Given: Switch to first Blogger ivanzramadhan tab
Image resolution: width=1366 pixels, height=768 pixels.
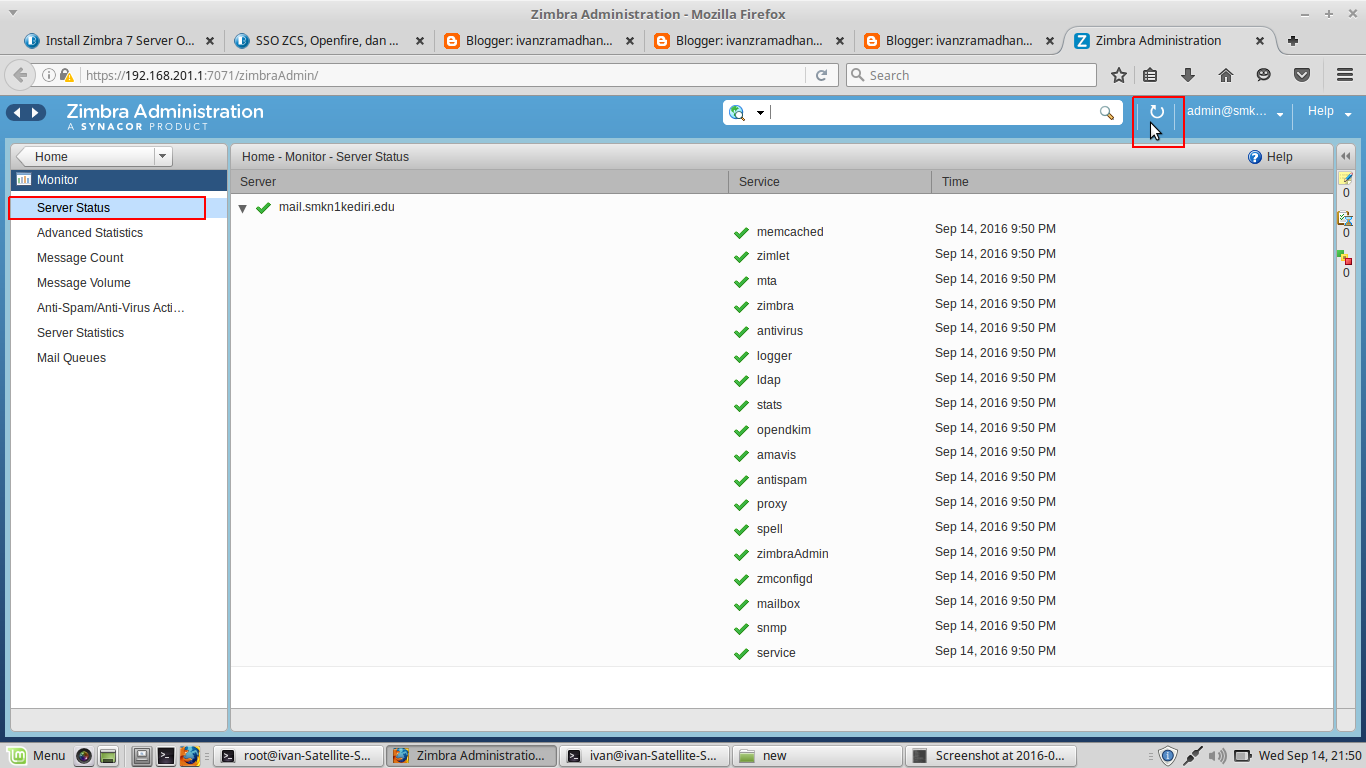Looking at the screenshot, I should coord(540,41).
